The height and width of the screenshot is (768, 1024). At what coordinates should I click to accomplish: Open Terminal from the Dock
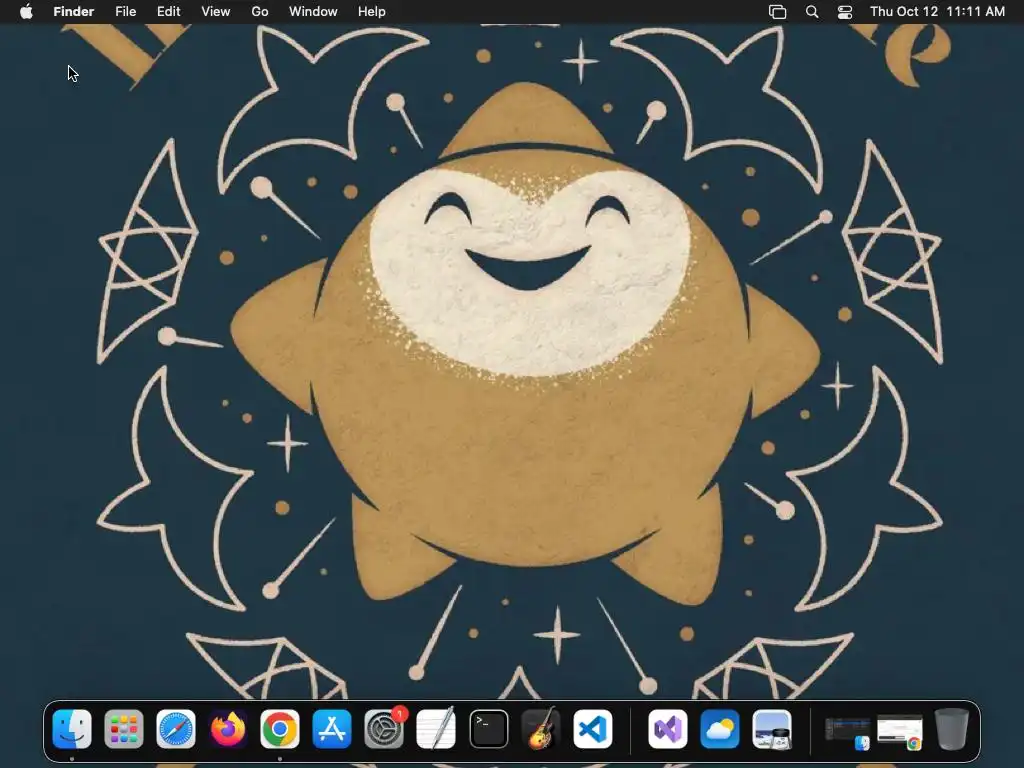pos(488,728)
